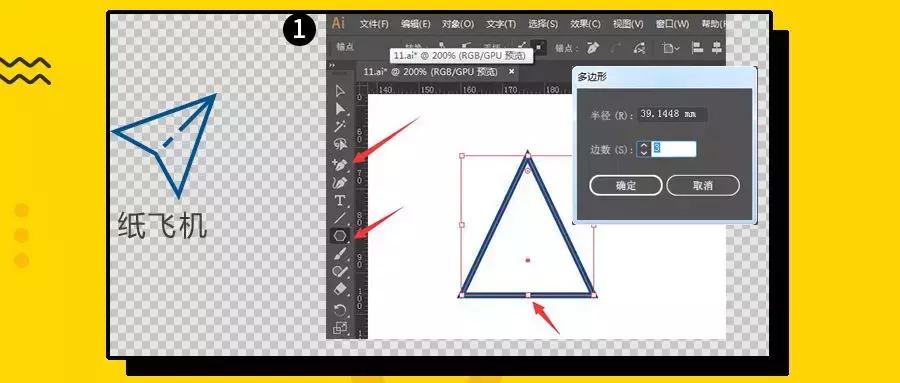Image resolution: width=900 pixels, height=383 pixels.
Task: Select the Magic Wand tool
Action: pyautogui.click(x=340, y=126)
